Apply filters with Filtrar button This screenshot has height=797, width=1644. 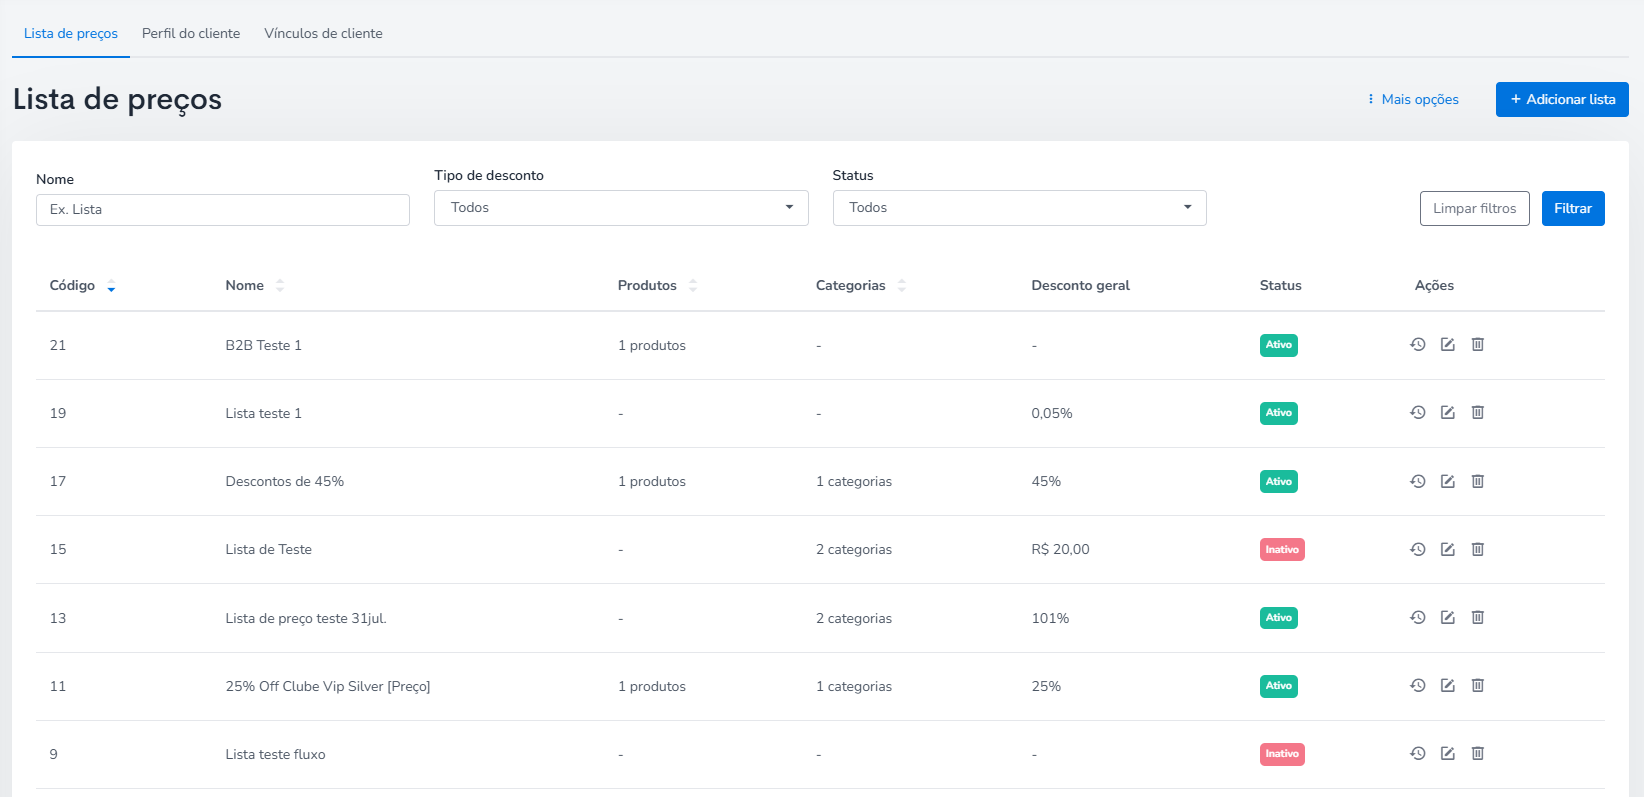pos(1573,208)
